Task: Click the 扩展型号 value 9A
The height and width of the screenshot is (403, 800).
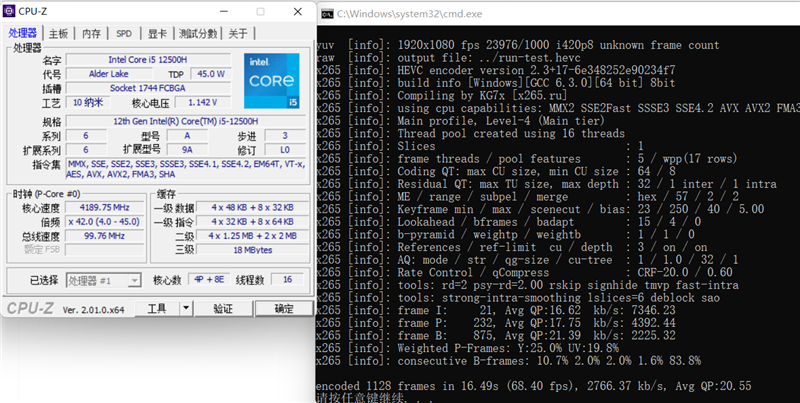Action: [187, 150]
